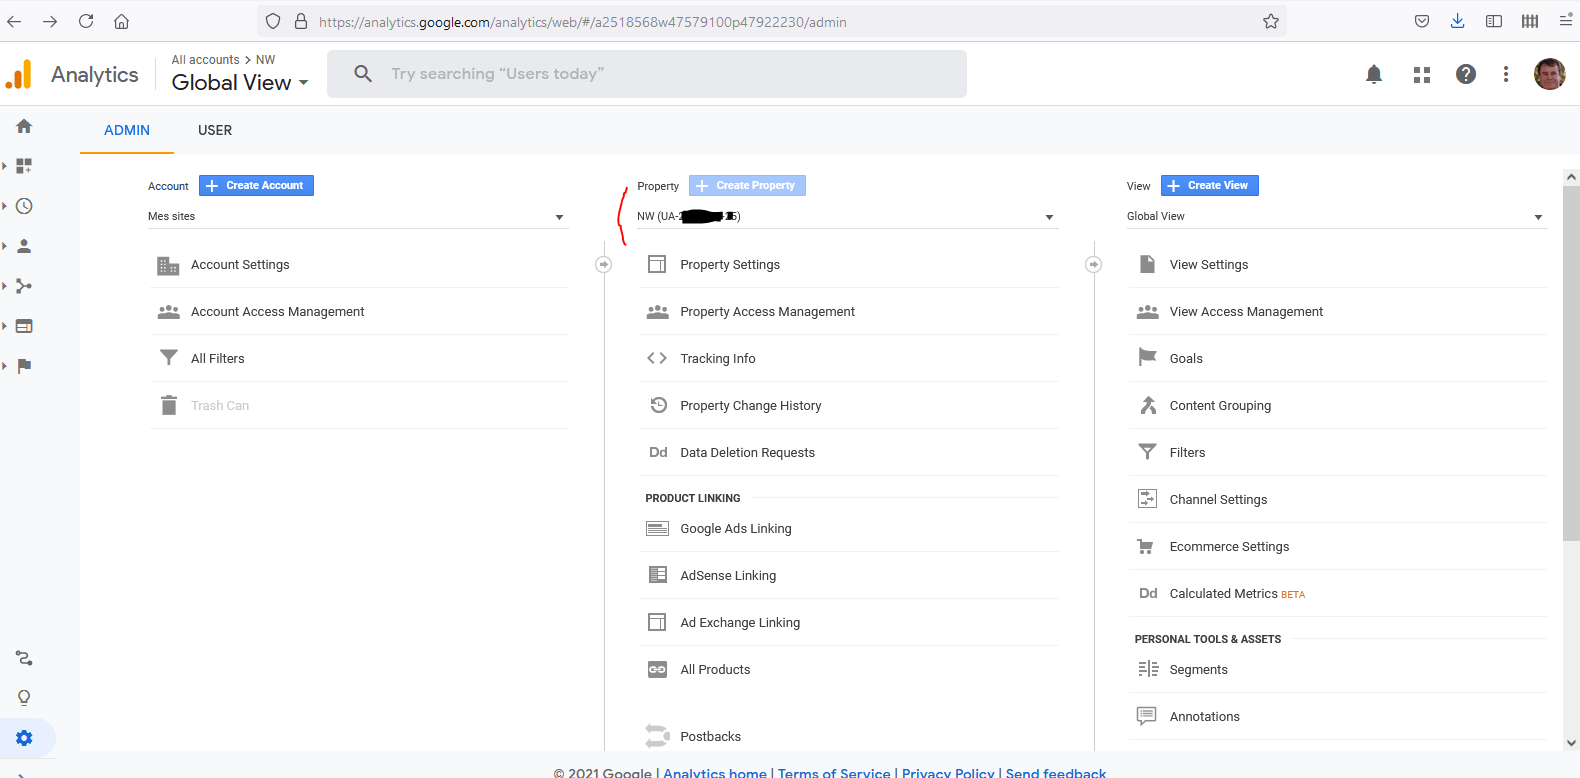Open the Global View selector dropdown
This screenshot has width=1580, height=778.
point(1336,217)
